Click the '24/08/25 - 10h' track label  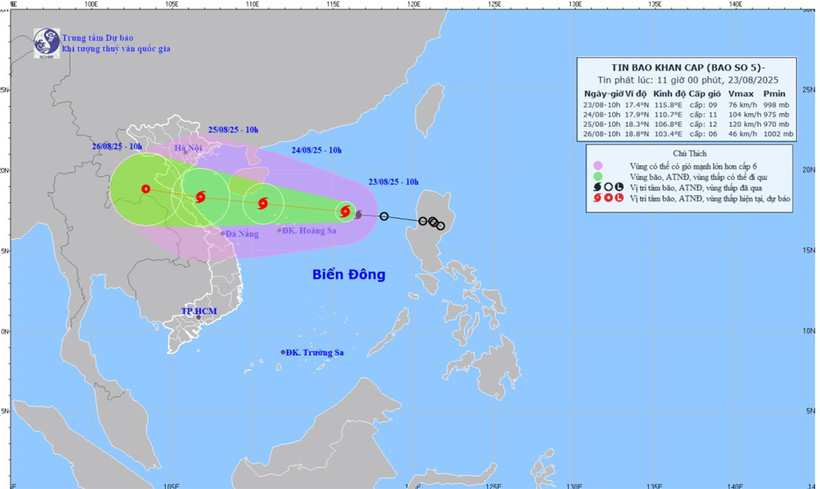pyautogui.click(x=316, y=150)
